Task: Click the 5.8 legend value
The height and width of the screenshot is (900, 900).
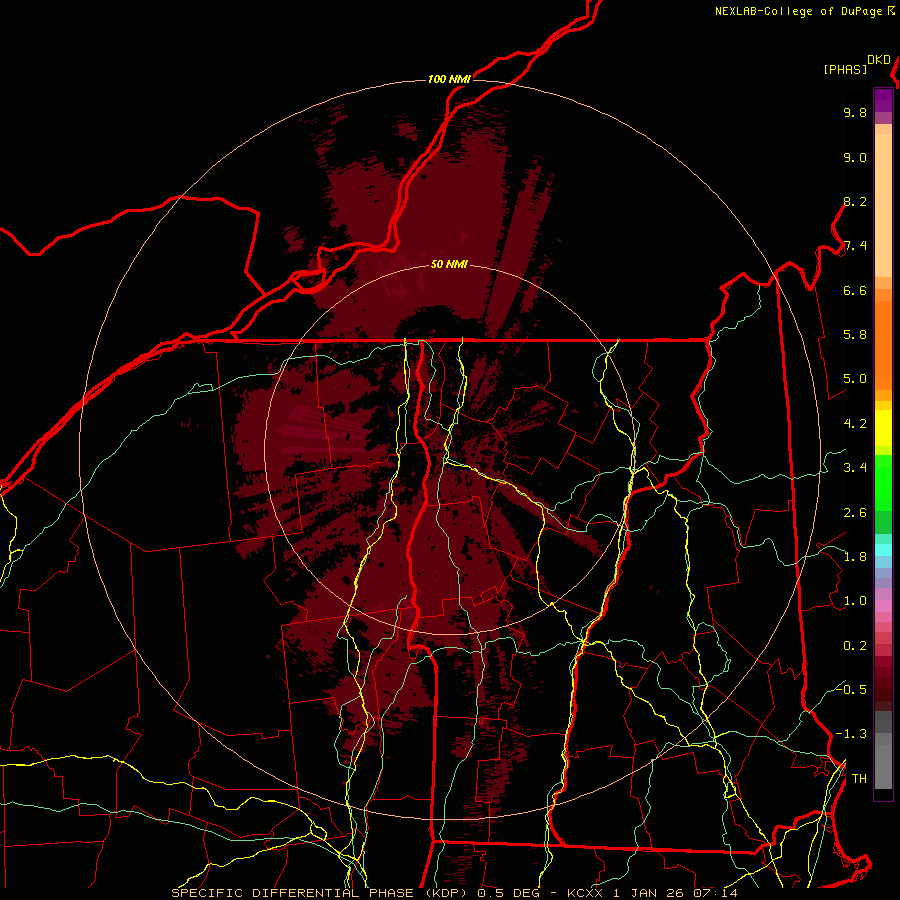Action: point(855,335)
